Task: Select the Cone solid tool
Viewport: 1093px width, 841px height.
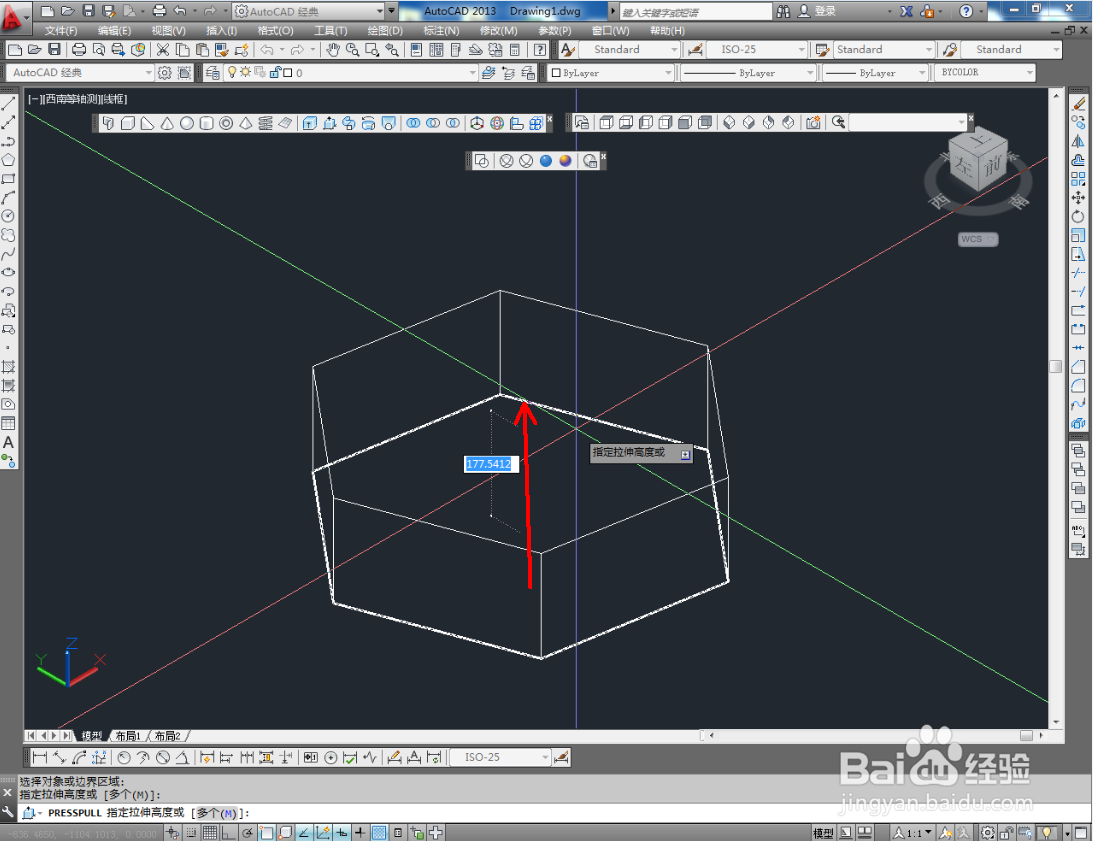Action: 167,123
